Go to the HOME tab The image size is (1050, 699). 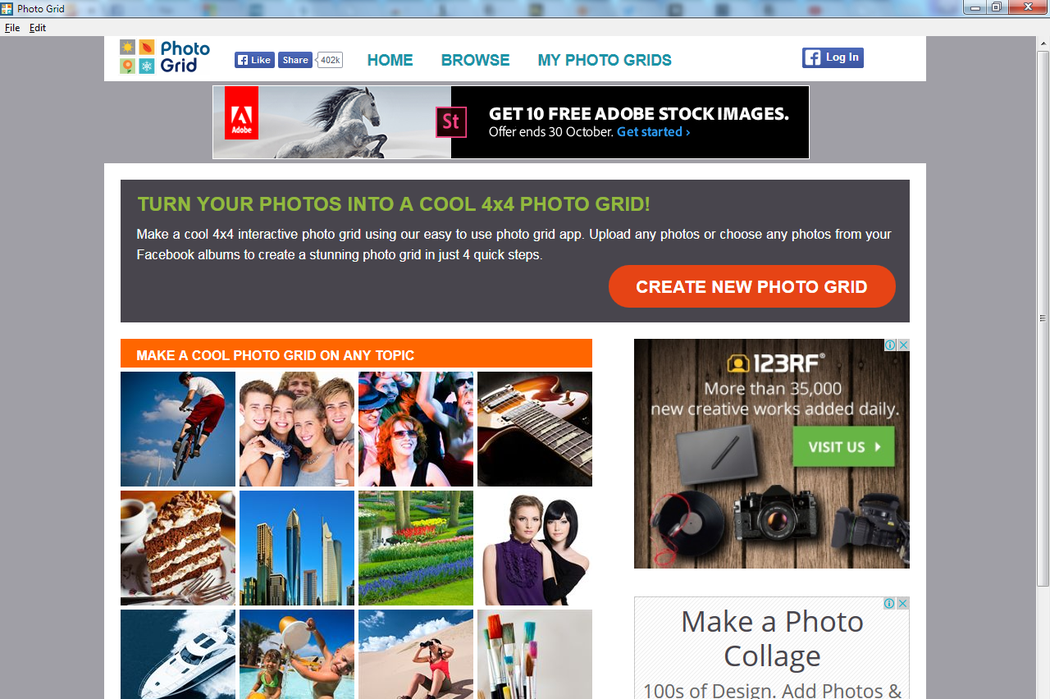390,60
